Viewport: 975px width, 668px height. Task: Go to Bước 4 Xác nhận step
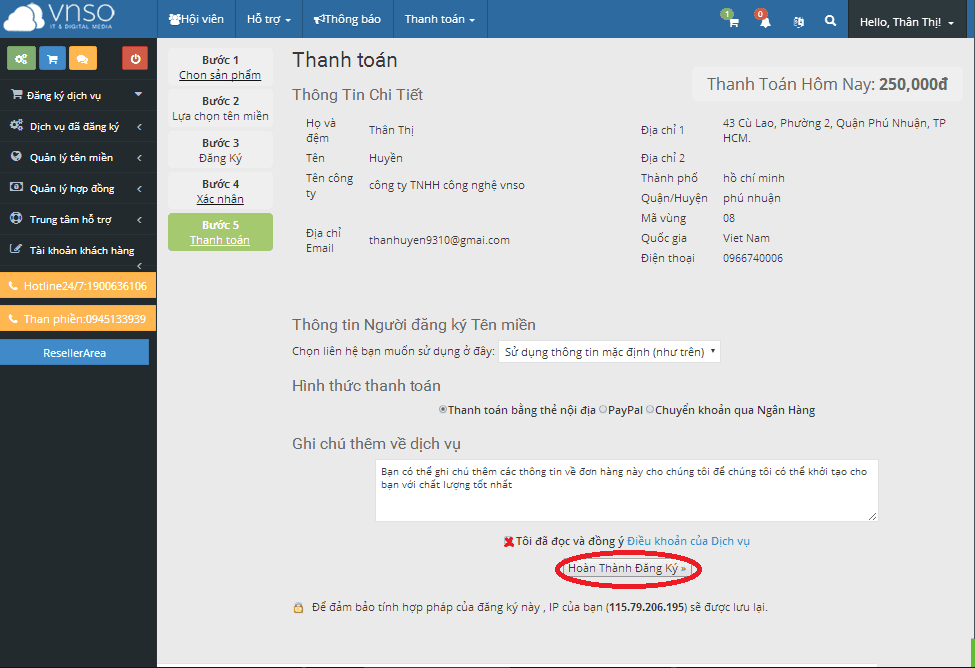click(220, 191)
